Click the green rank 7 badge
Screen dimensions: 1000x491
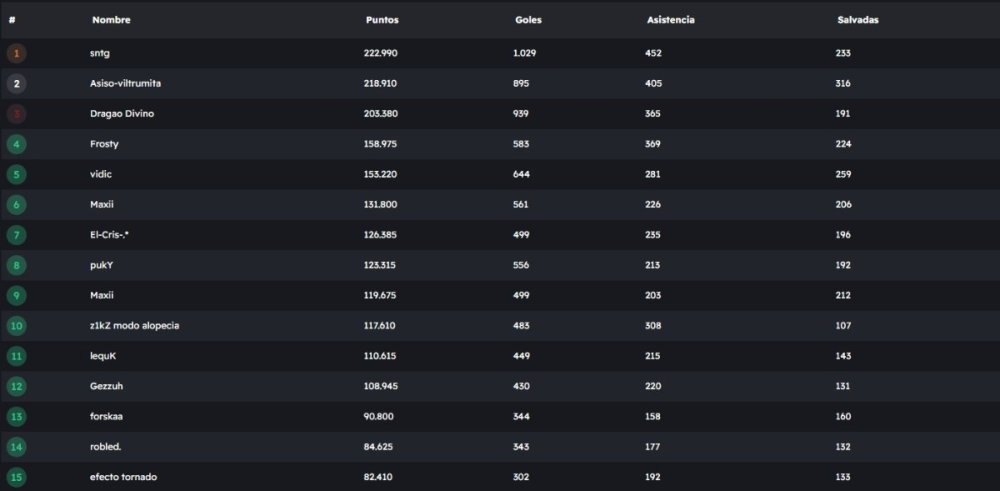(16, 235)
